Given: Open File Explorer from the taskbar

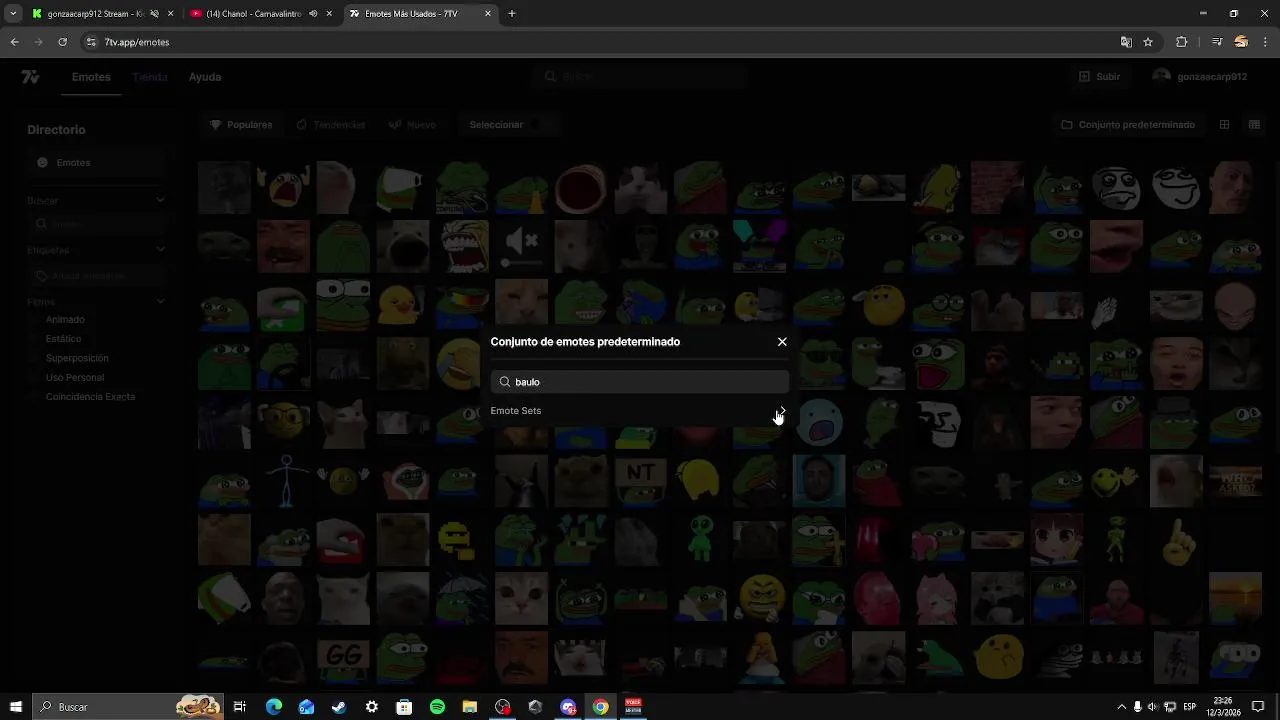Looking at the screenshot, I should pyautogui.click(x=470, y=707).
